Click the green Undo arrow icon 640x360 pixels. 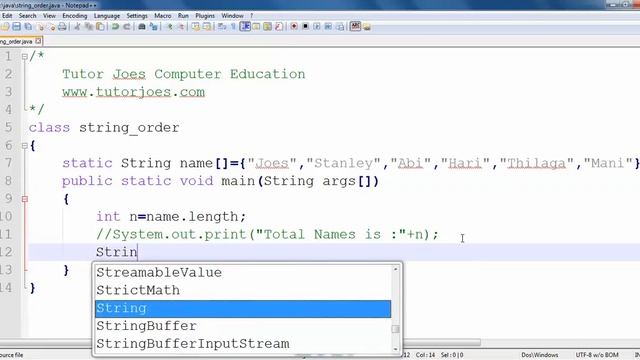(115, 27)
